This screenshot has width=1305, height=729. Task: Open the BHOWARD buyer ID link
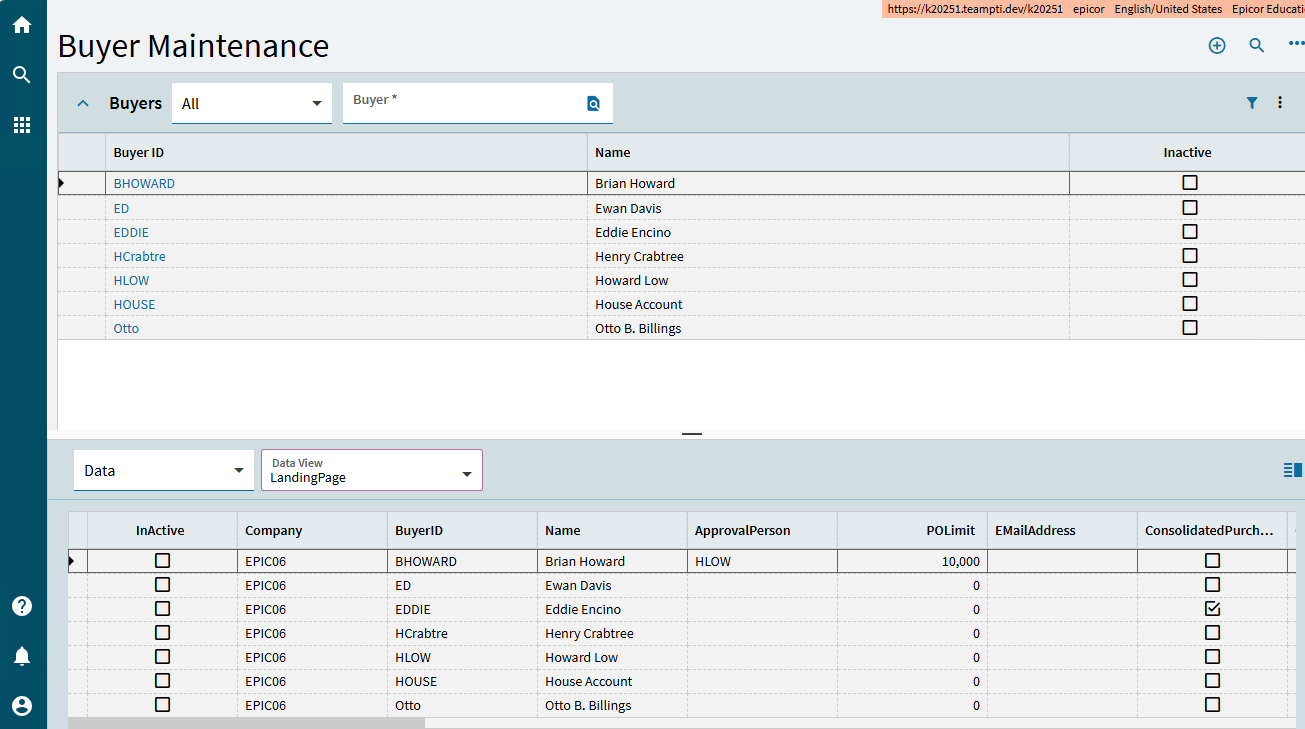tap(144, 184)
